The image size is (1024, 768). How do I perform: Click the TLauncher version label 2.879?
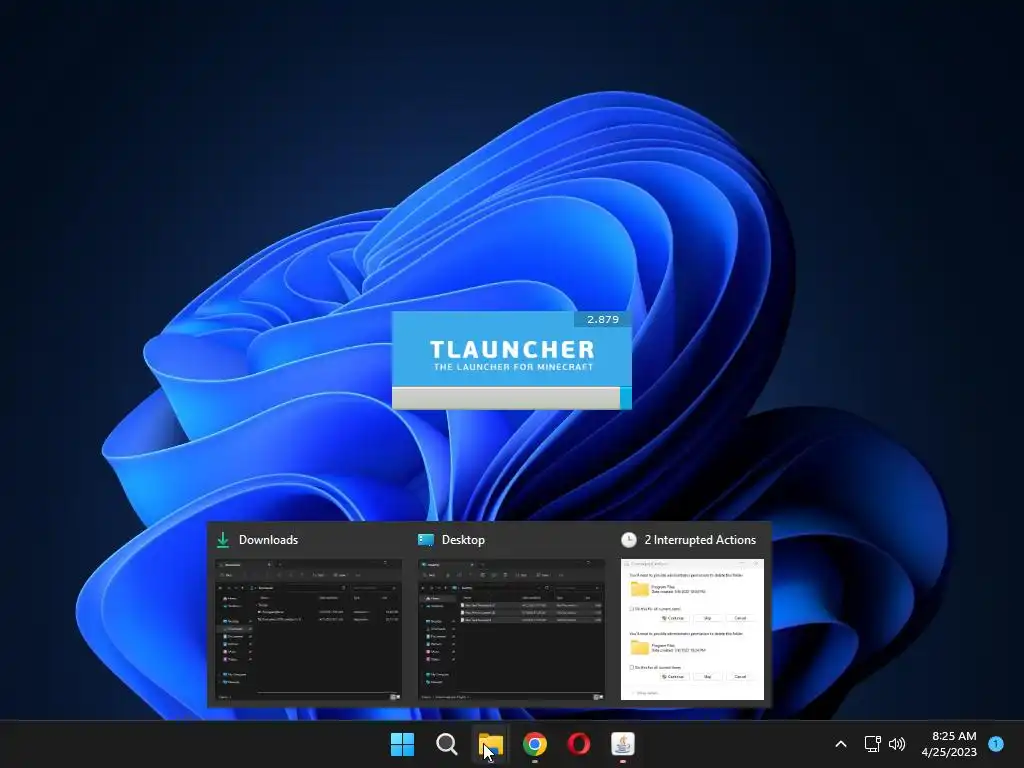(x=602, y=319)
